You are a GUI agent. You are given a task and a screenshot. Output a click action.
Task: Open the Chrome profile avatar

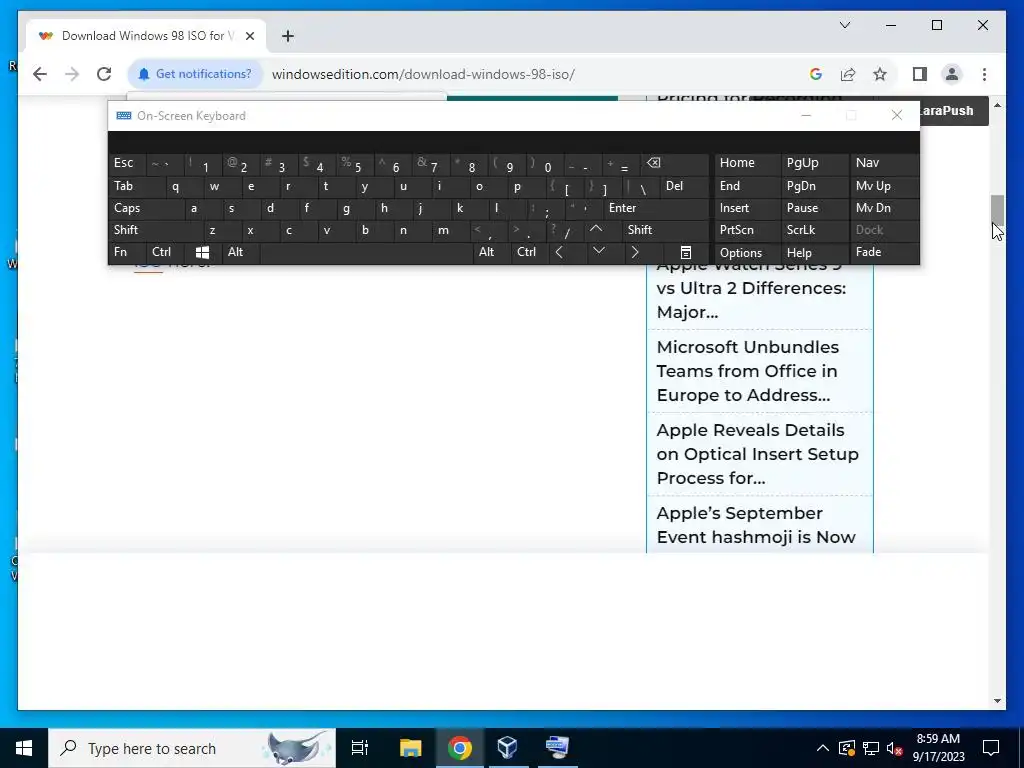tap(952, 74)
